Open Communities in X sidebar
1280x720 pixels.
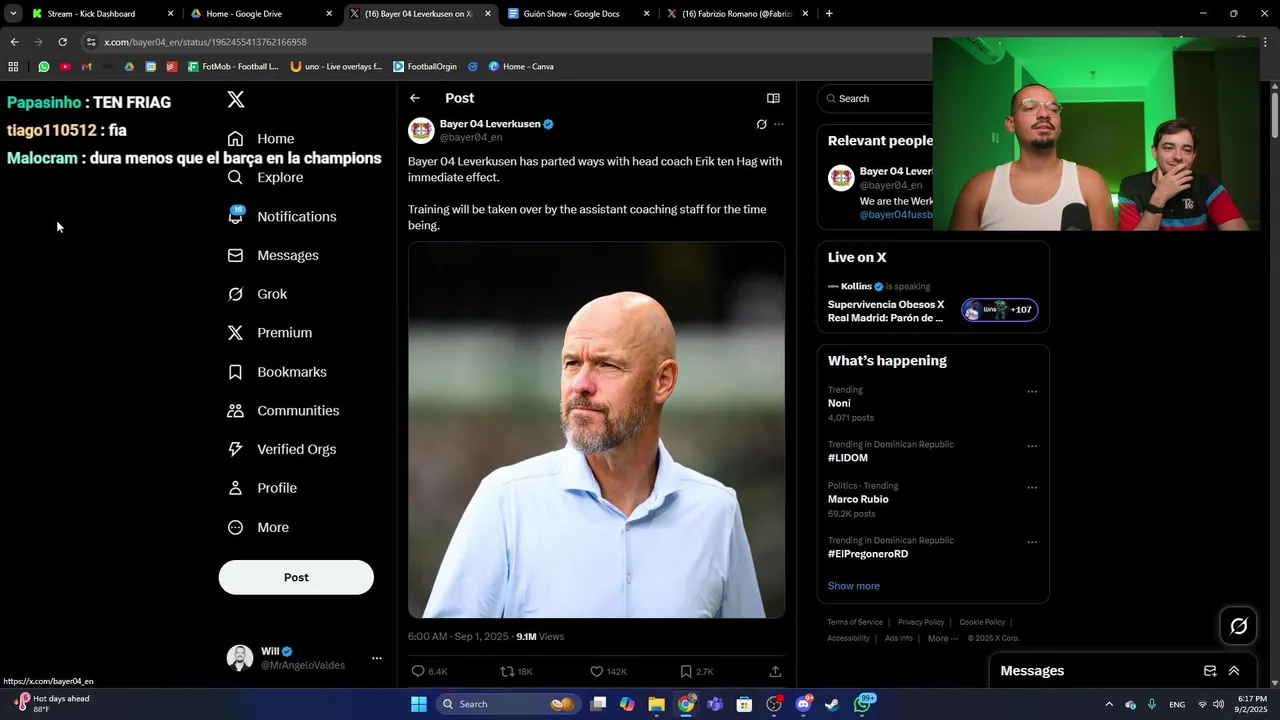(x=283, y=411)
